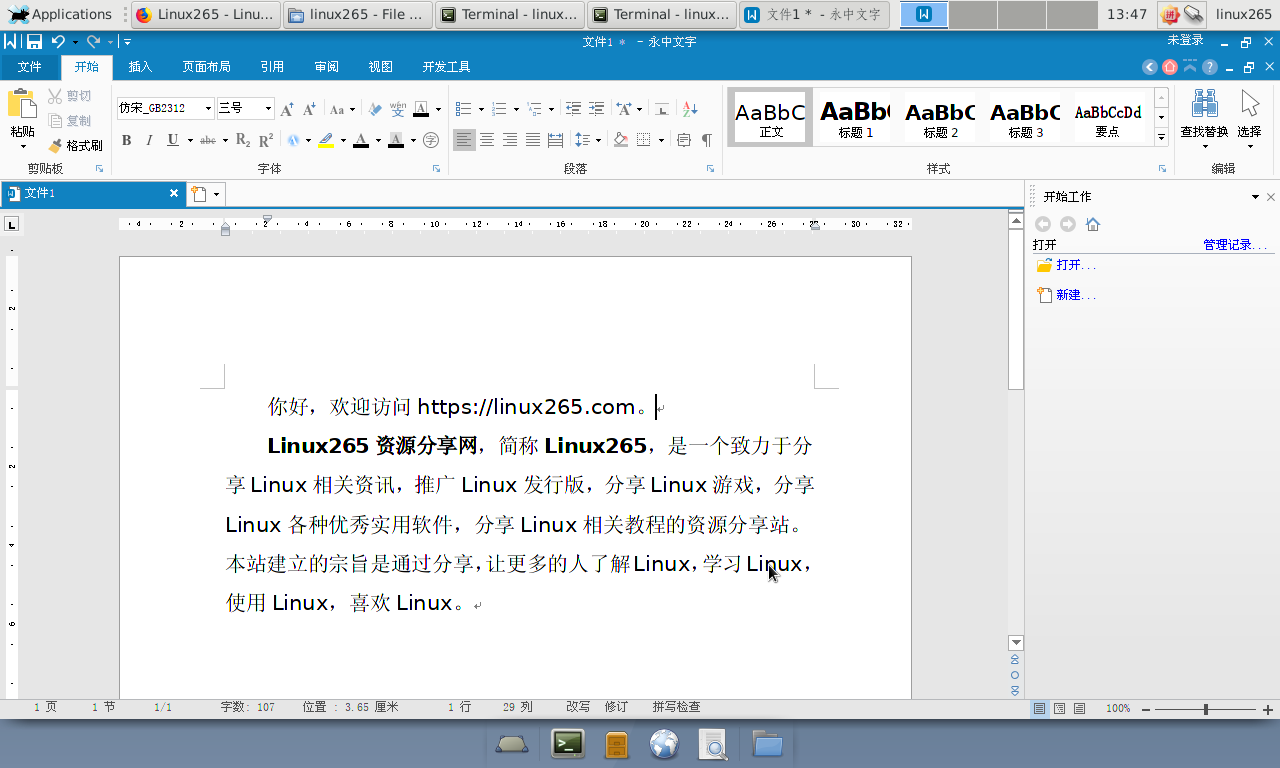Screen dimensions: 1280x768
Task: Open the 文件 menu
Action: [30, 67]
